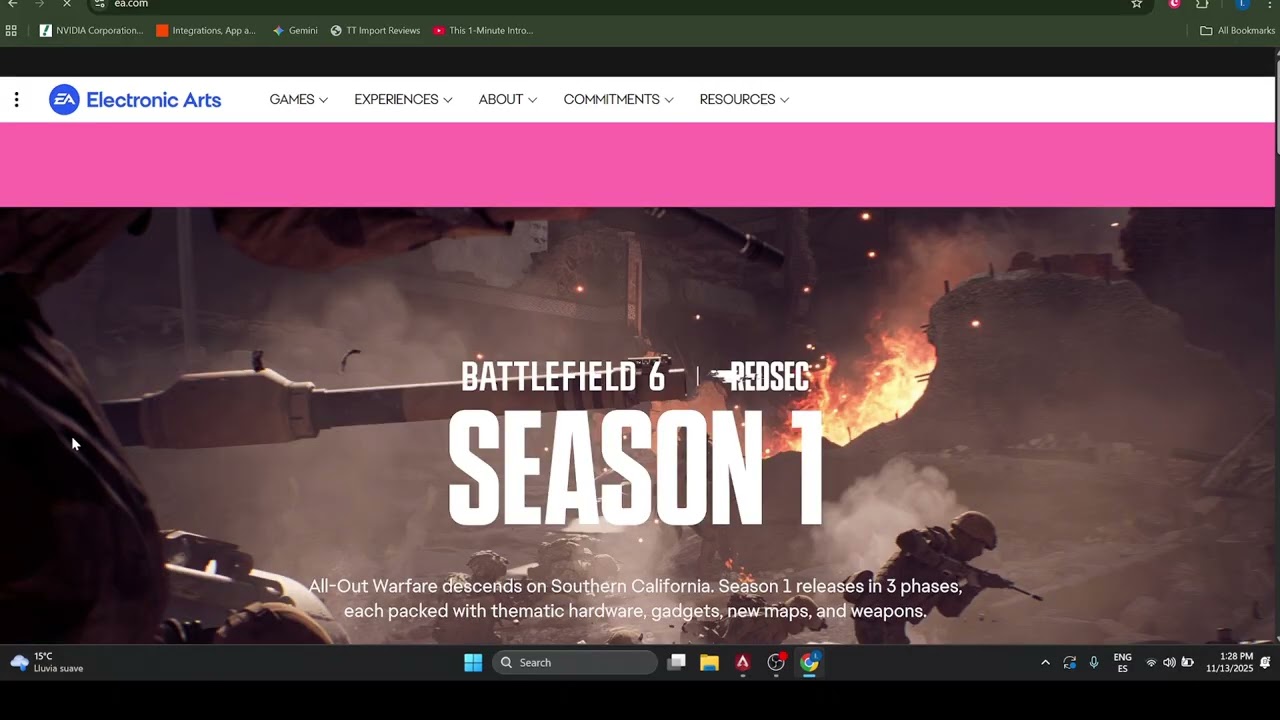
Task: Open Task View from taskbar
Action: [677, 662]
